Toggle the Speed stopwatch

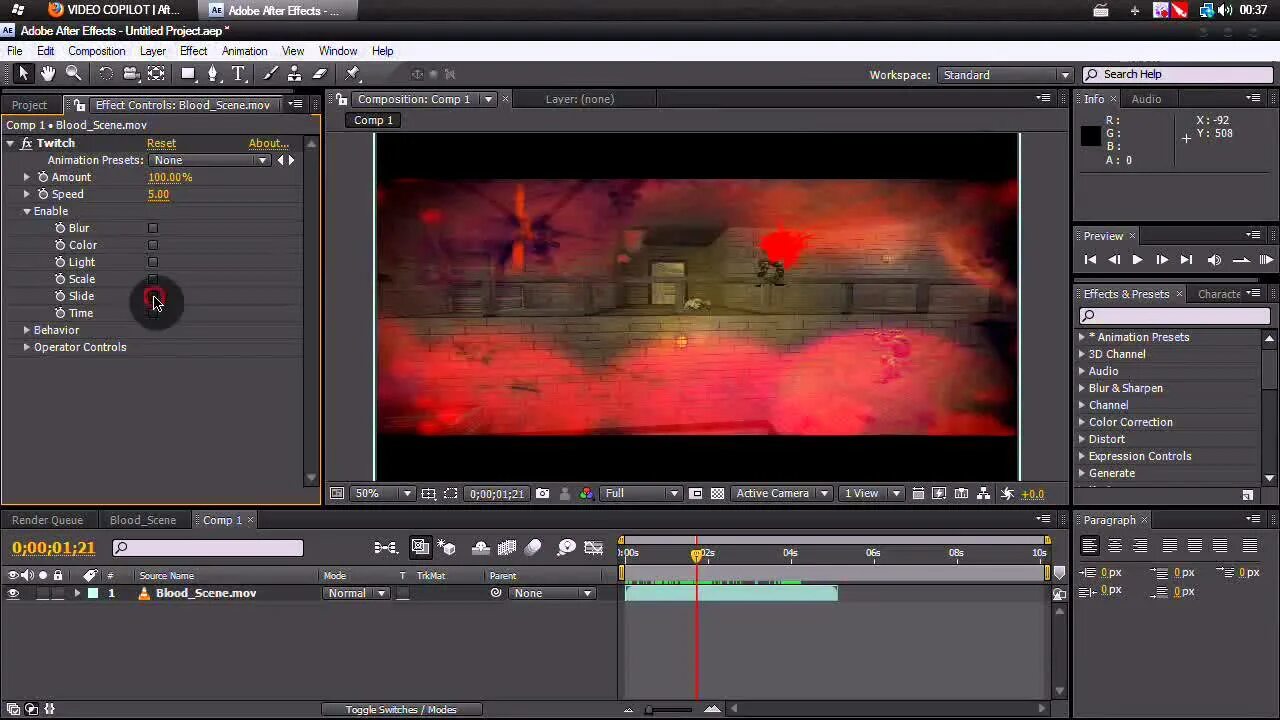pyautogui.click(x=43, y=194)
